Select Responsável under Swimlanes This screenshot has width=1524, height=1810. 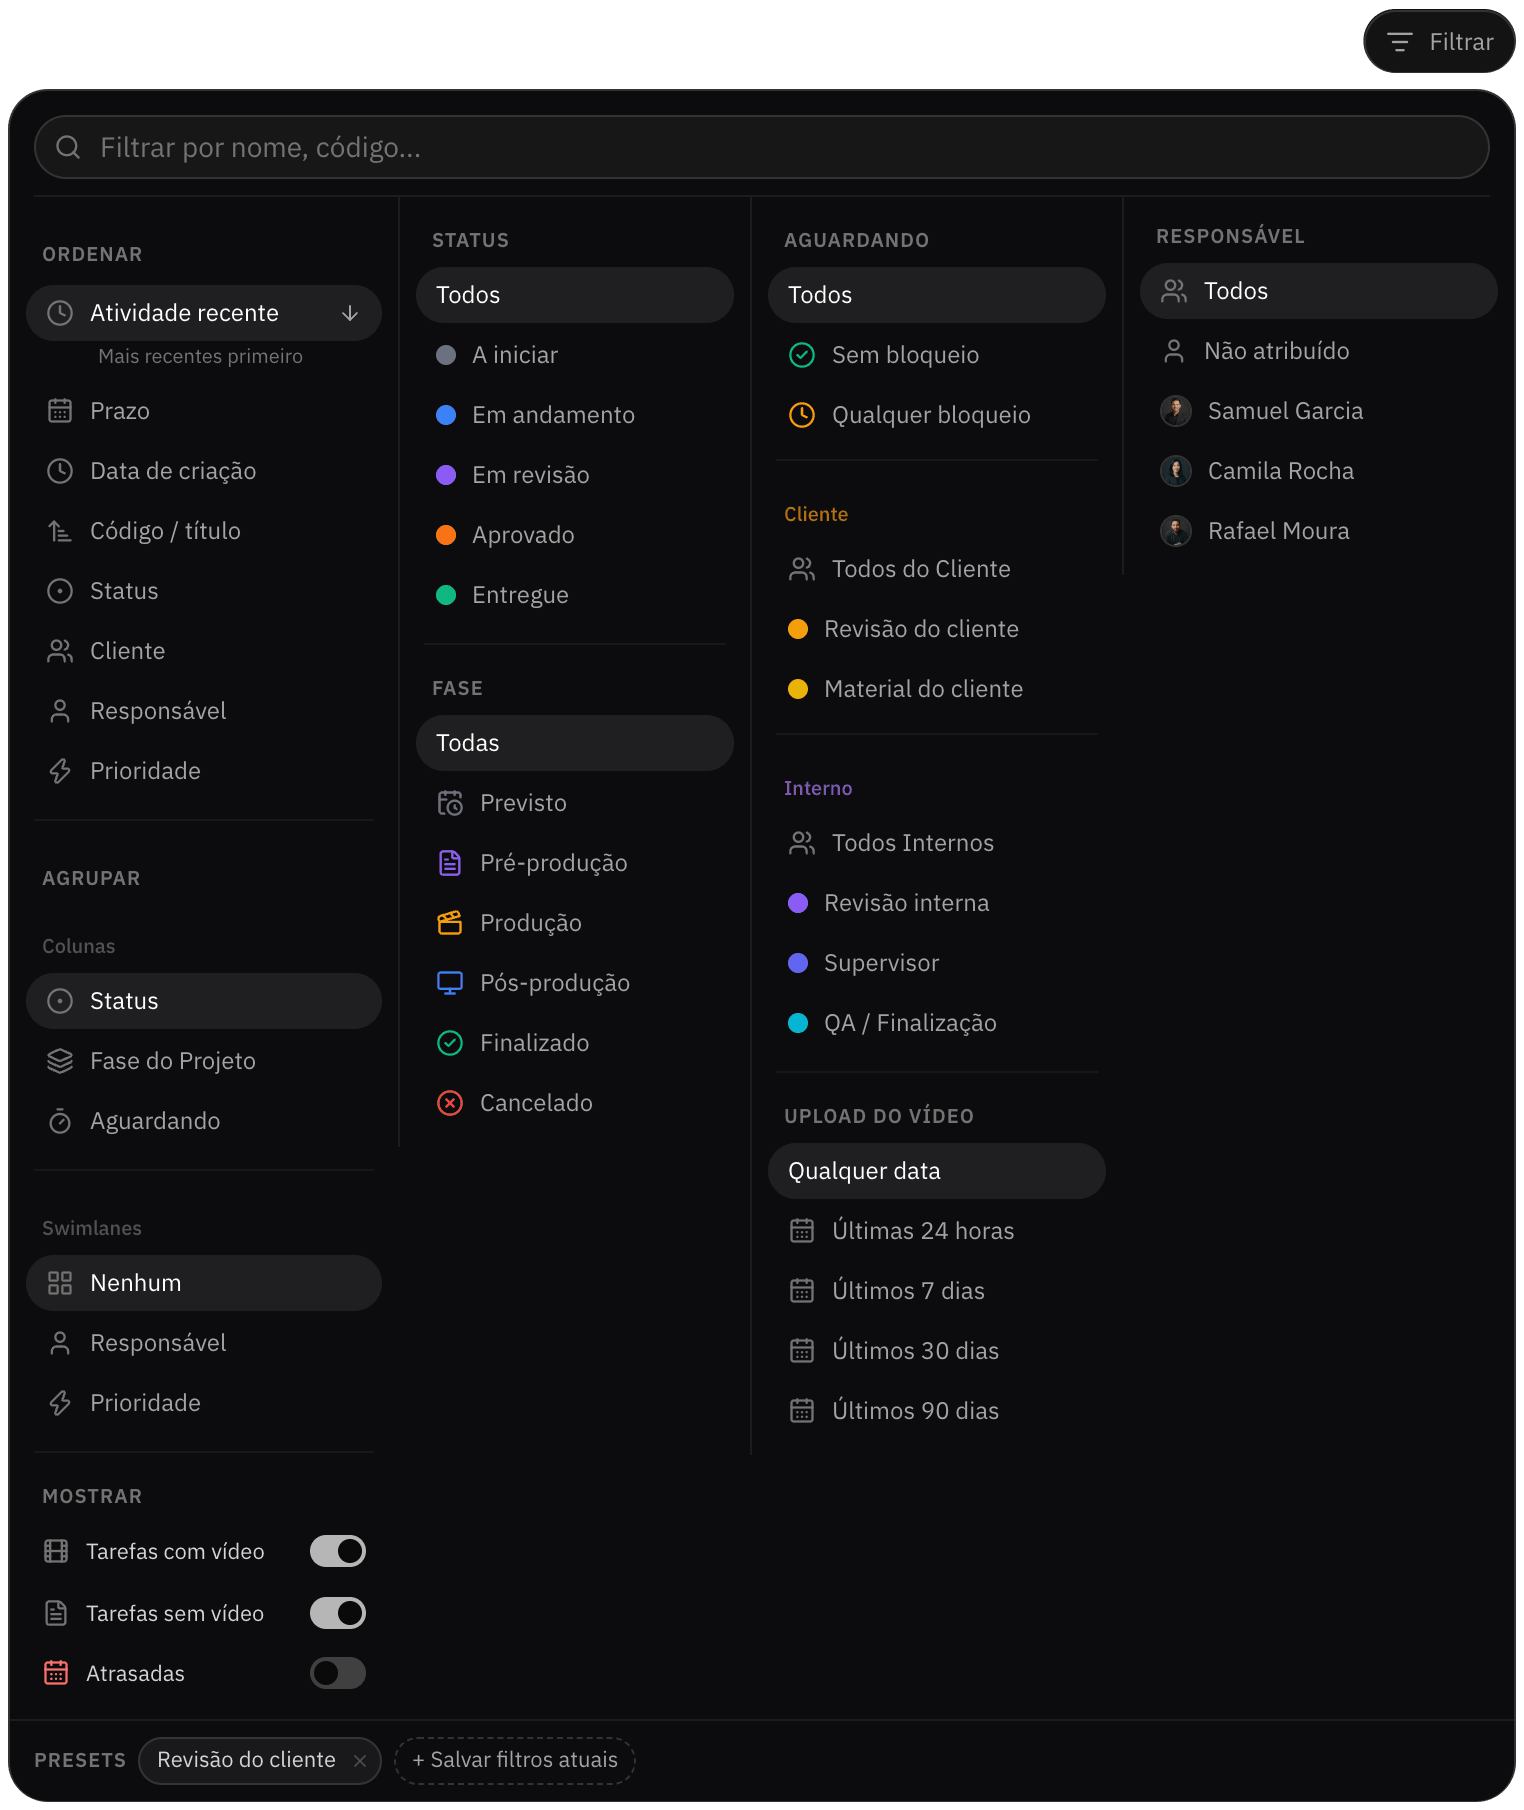point(204,1343)
